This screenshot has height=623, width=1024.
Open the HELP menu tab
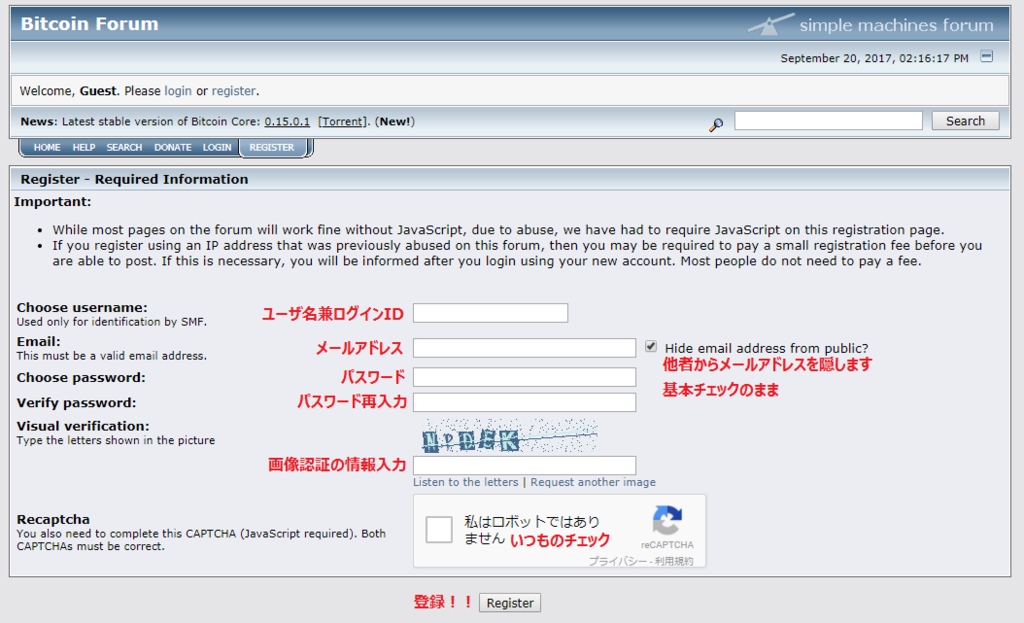coord(84,148)
